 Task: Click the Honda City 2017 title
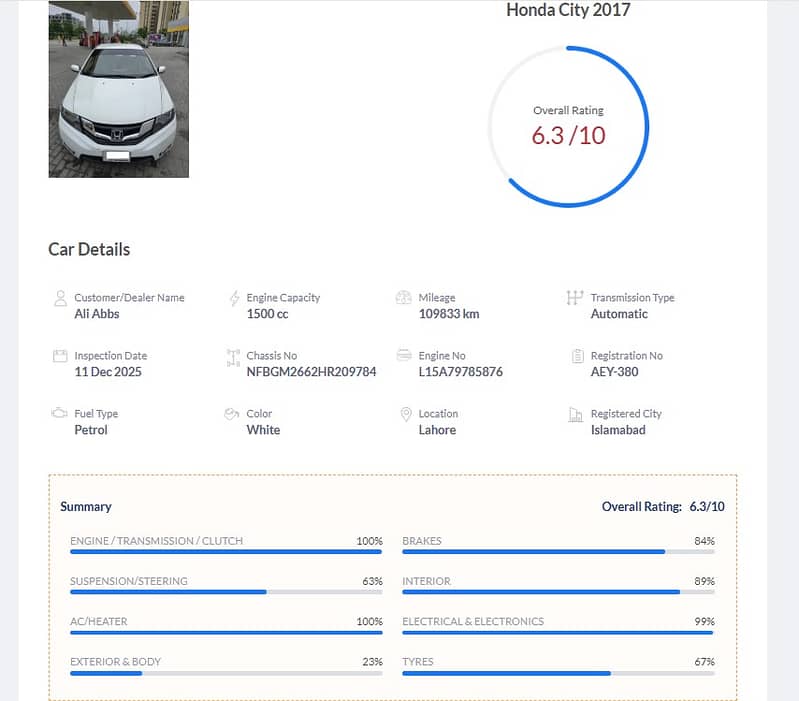click(568, 11)
